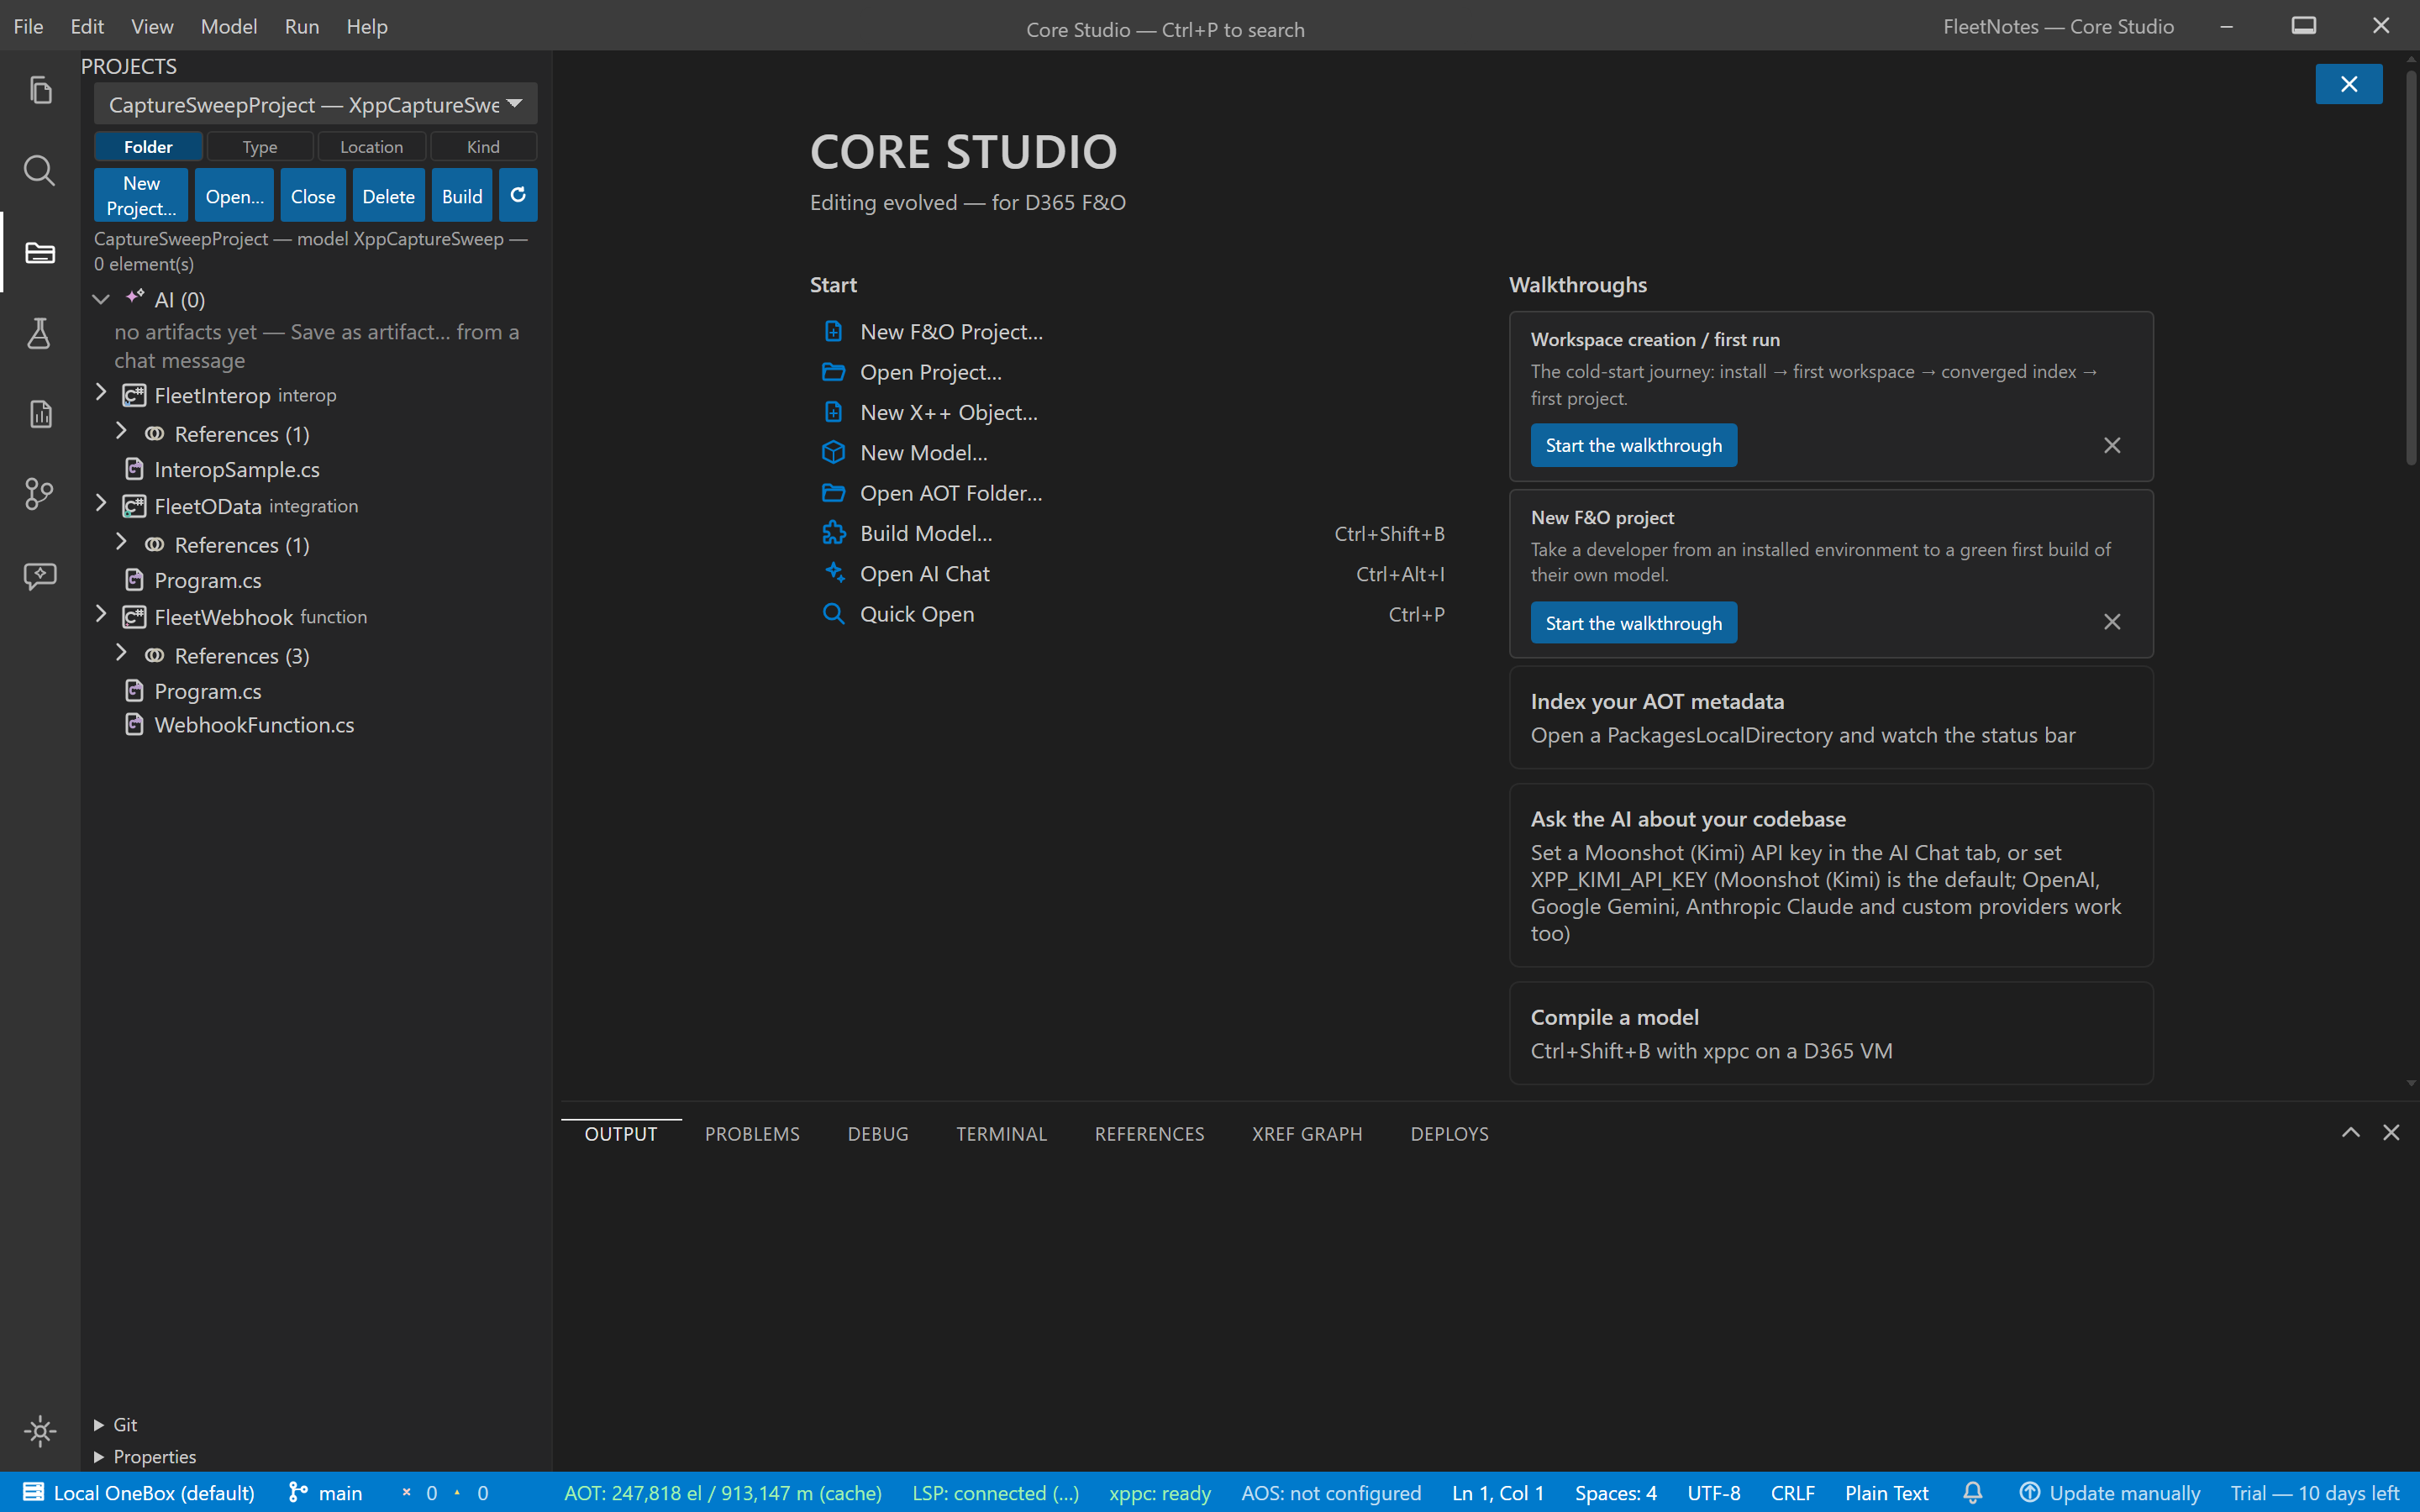Open the Explorer files icon in activity bar
The width and height of the screenshot is (2420, 1512).
40,90
